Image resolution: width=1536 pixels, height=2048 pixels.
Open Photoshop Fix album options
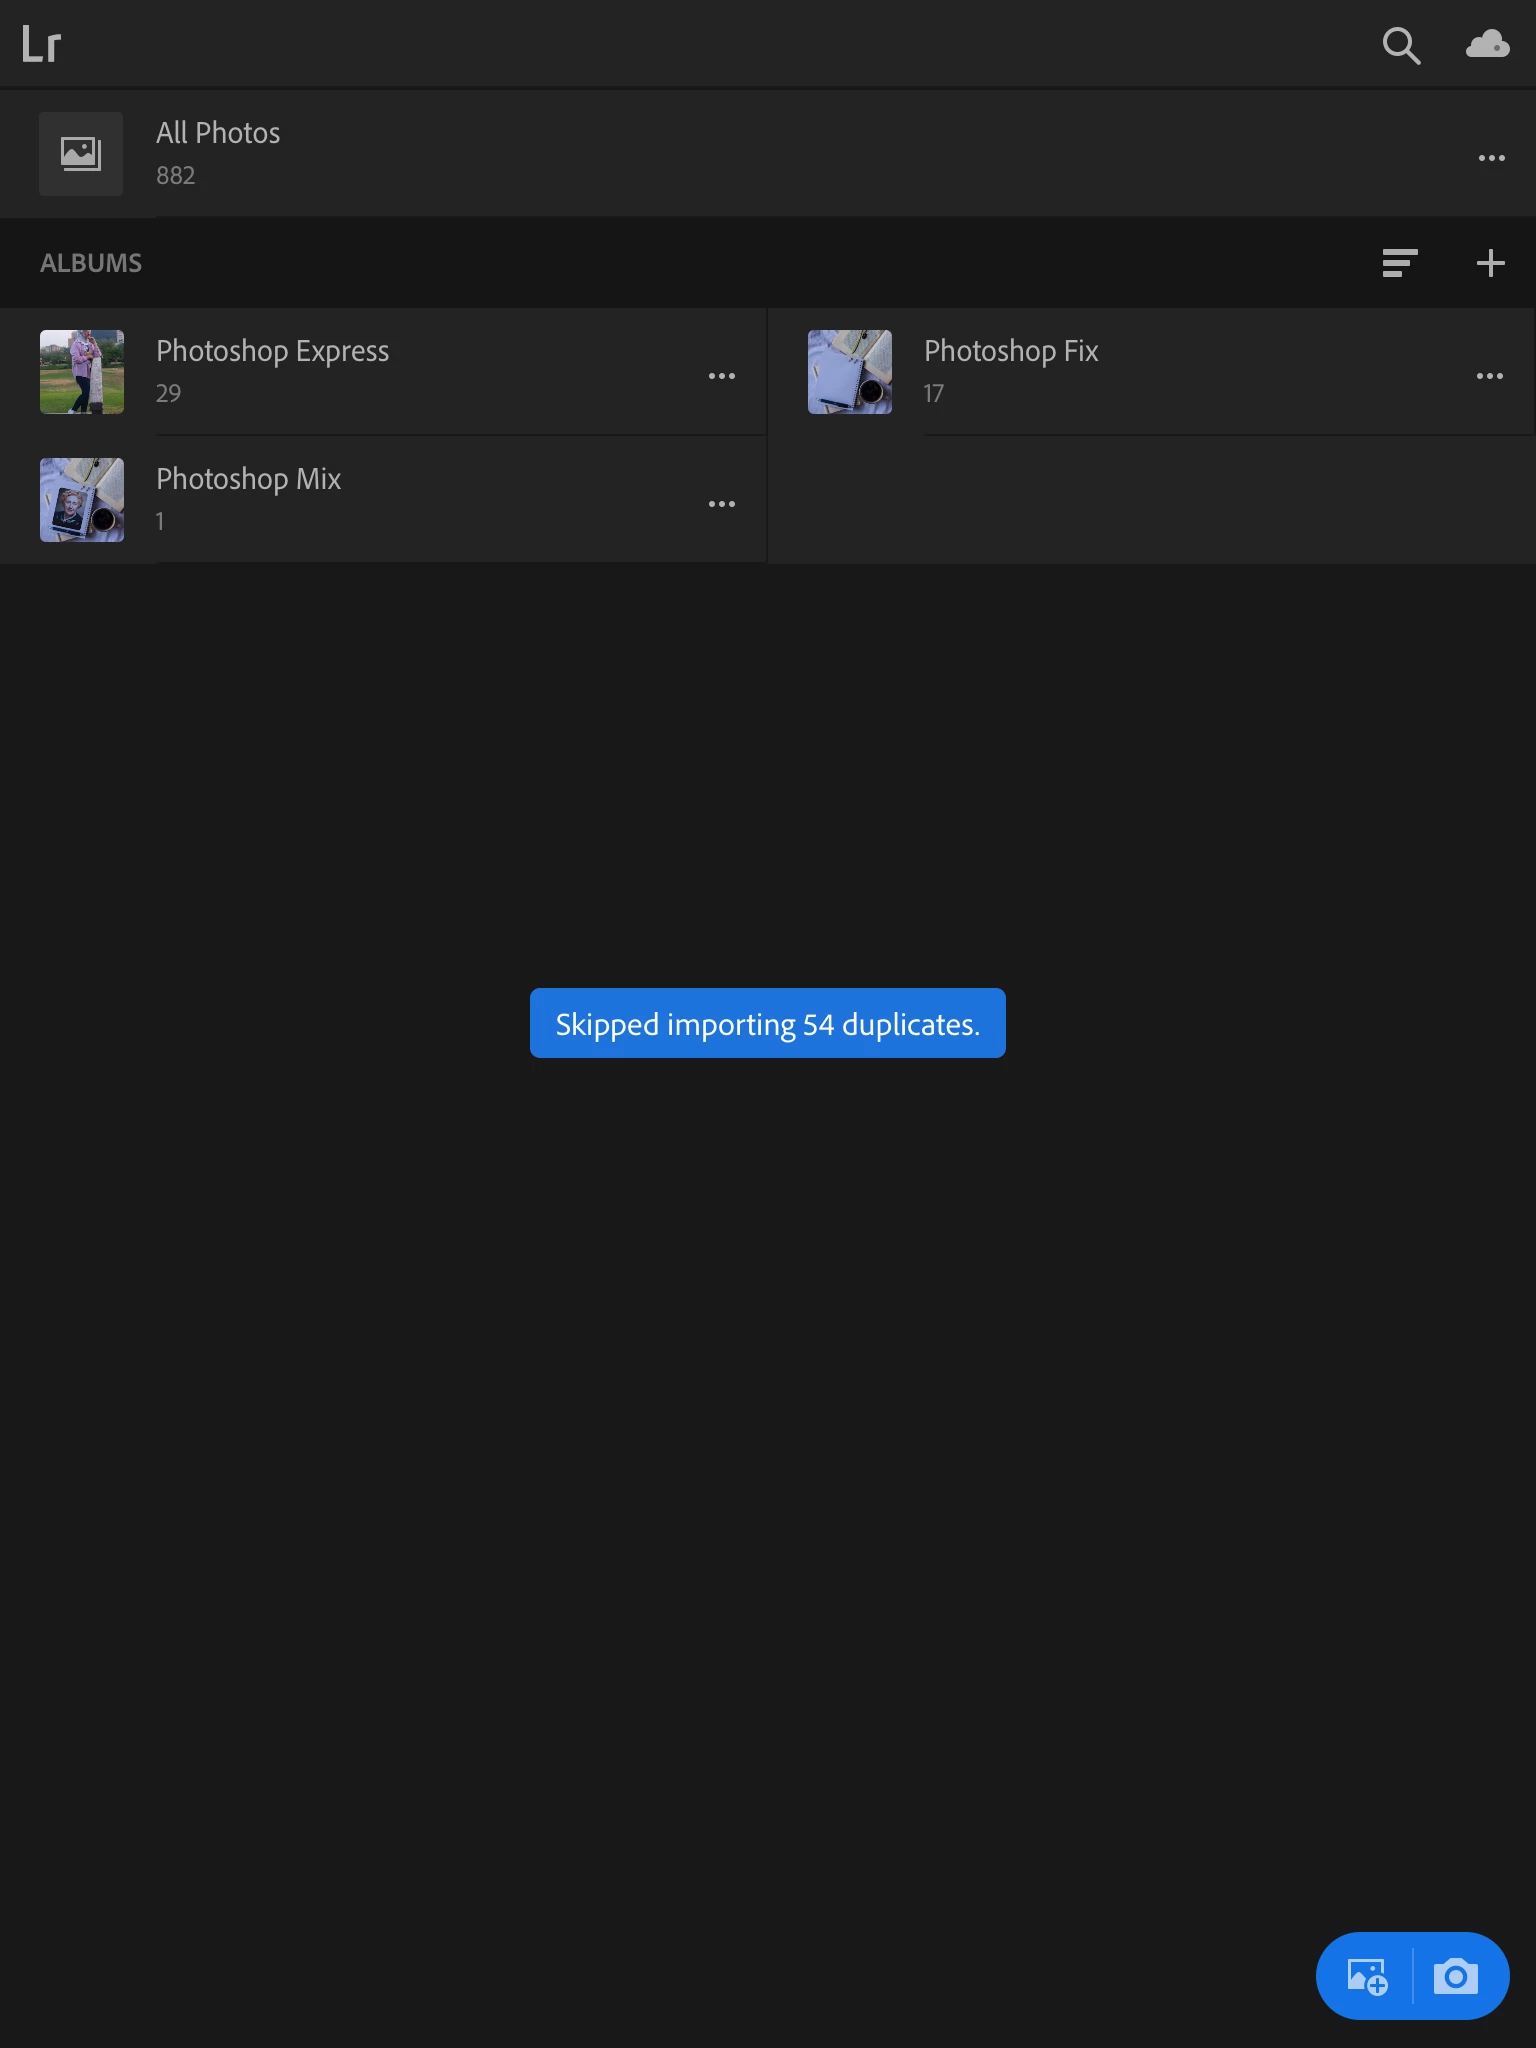(1490, 376)
